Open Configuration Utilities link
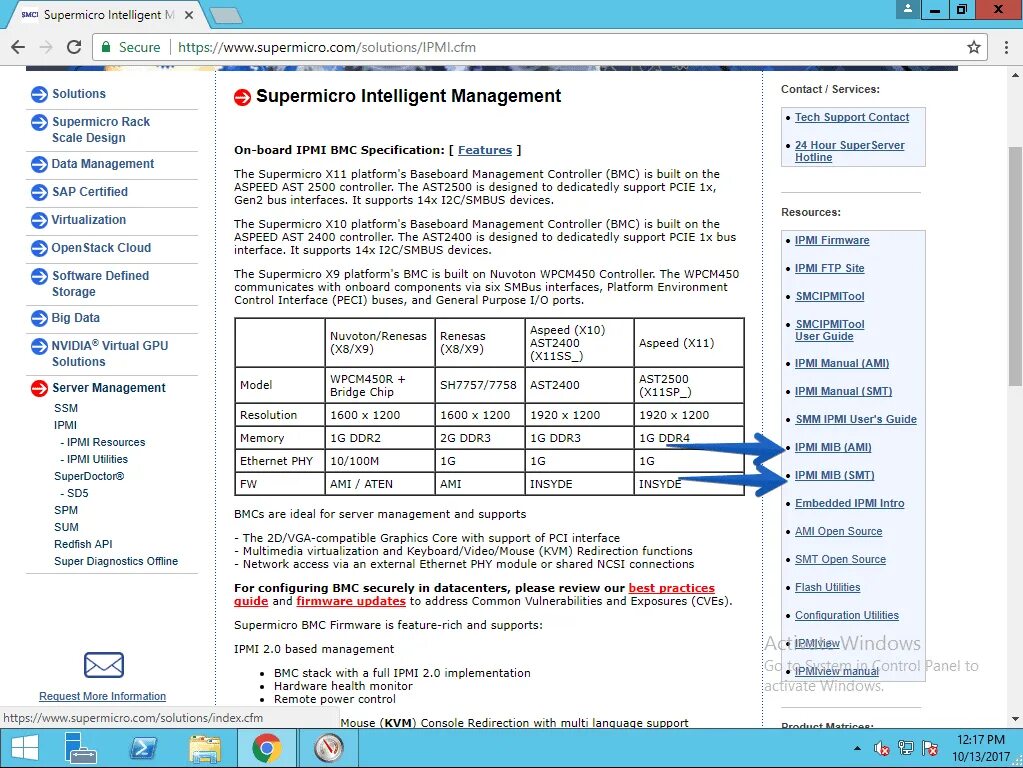The height and width of the screenshot is (768, 1023). [847, 616]
